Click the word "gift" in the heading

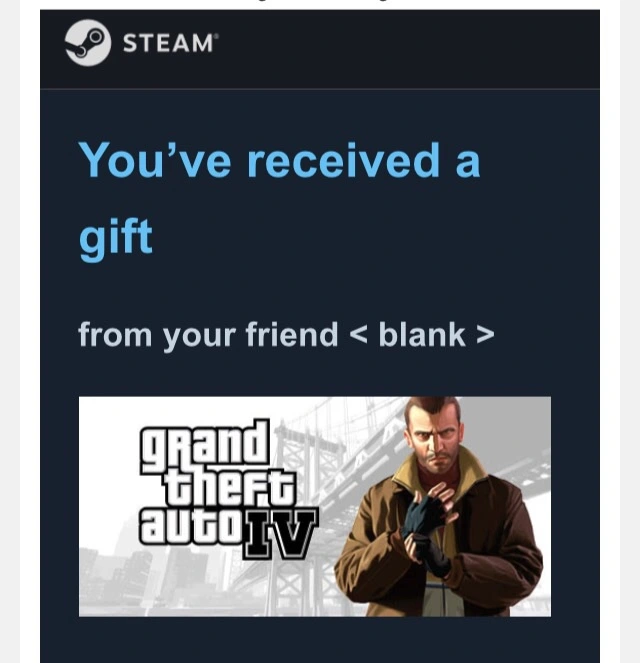[115, 238]
